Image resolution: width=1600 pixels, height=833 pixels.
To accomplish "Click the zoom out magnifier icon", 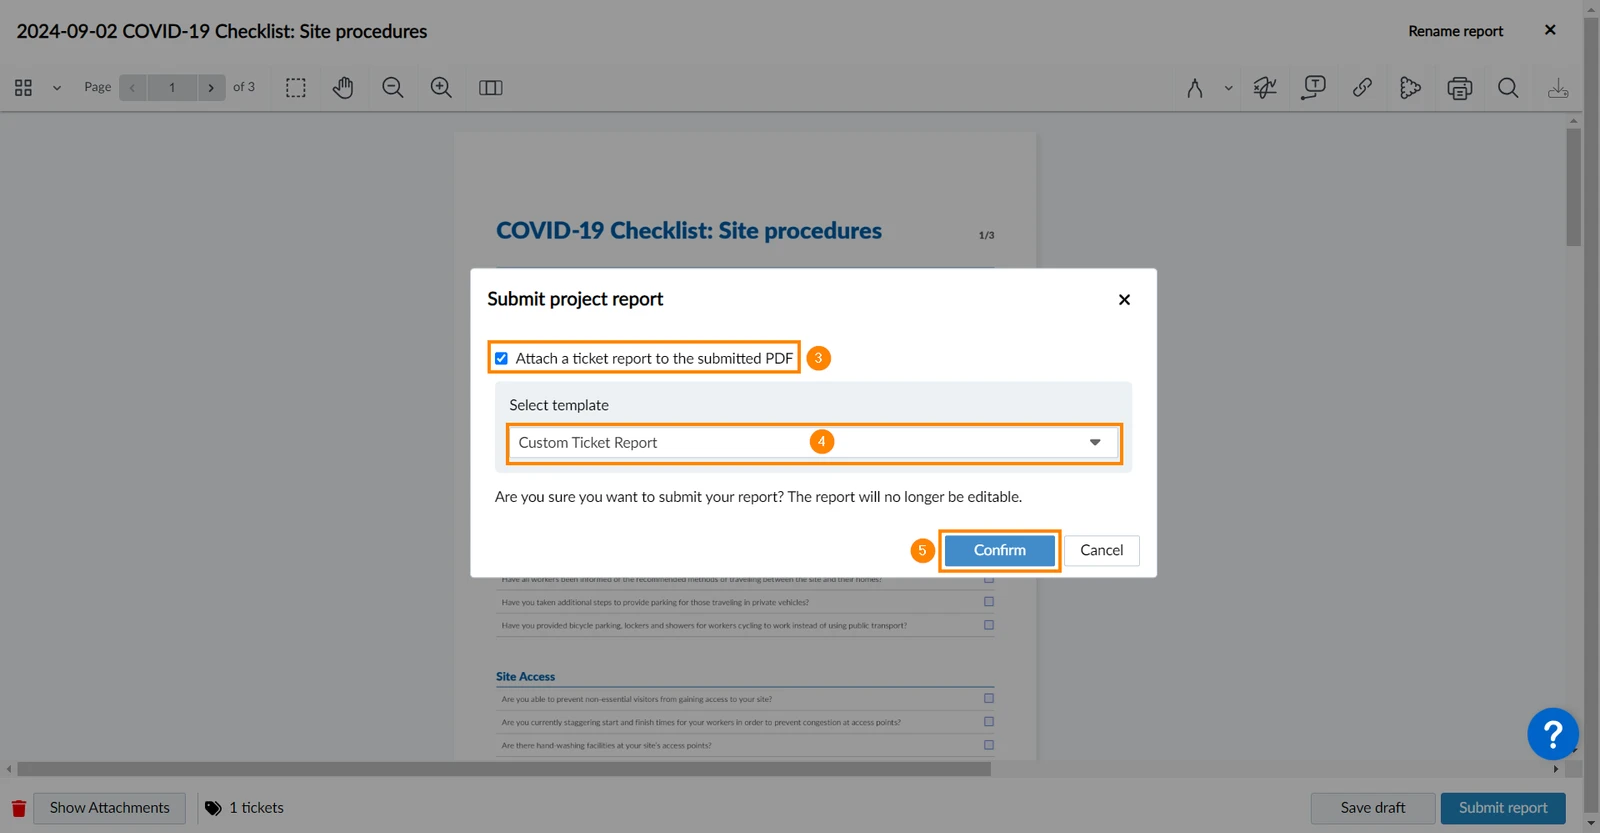I will (x=393, y=88).
